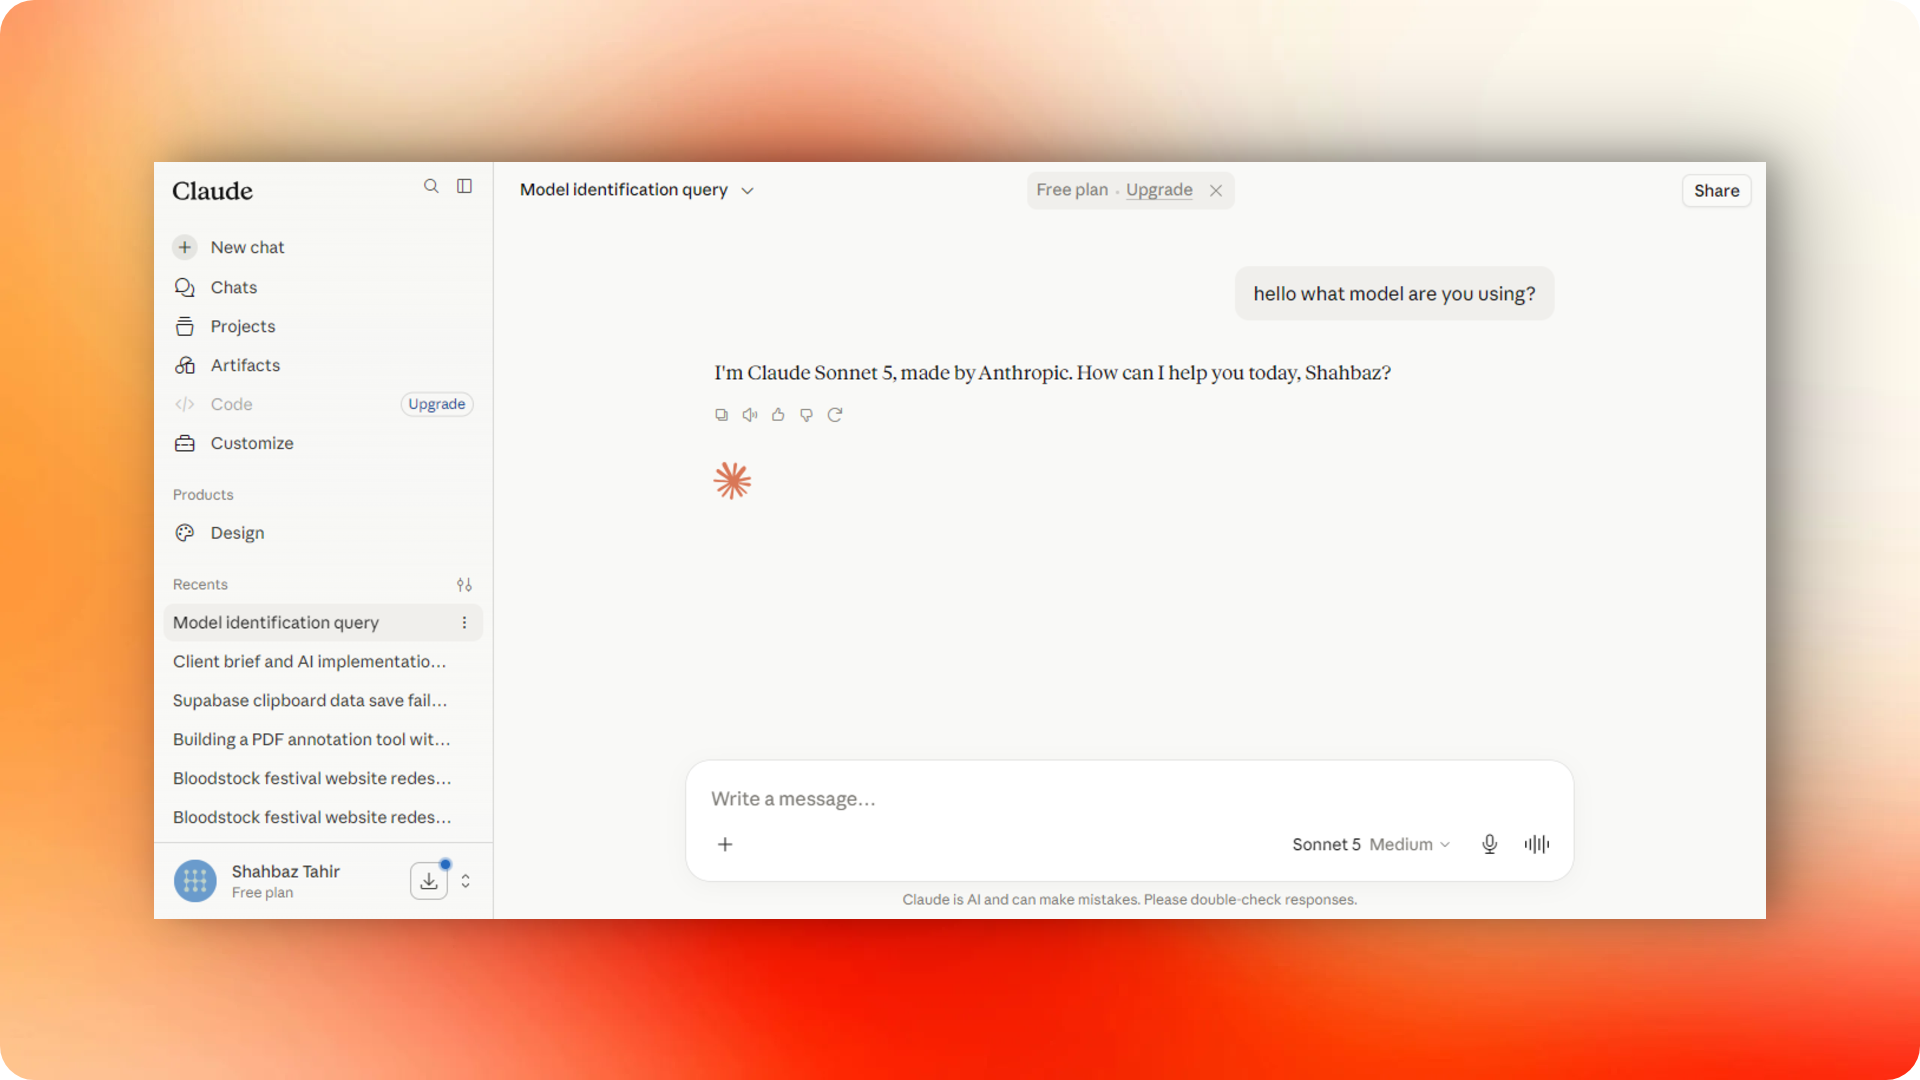
Task: Click the plus attachment icon
Action: coord(725,845)
